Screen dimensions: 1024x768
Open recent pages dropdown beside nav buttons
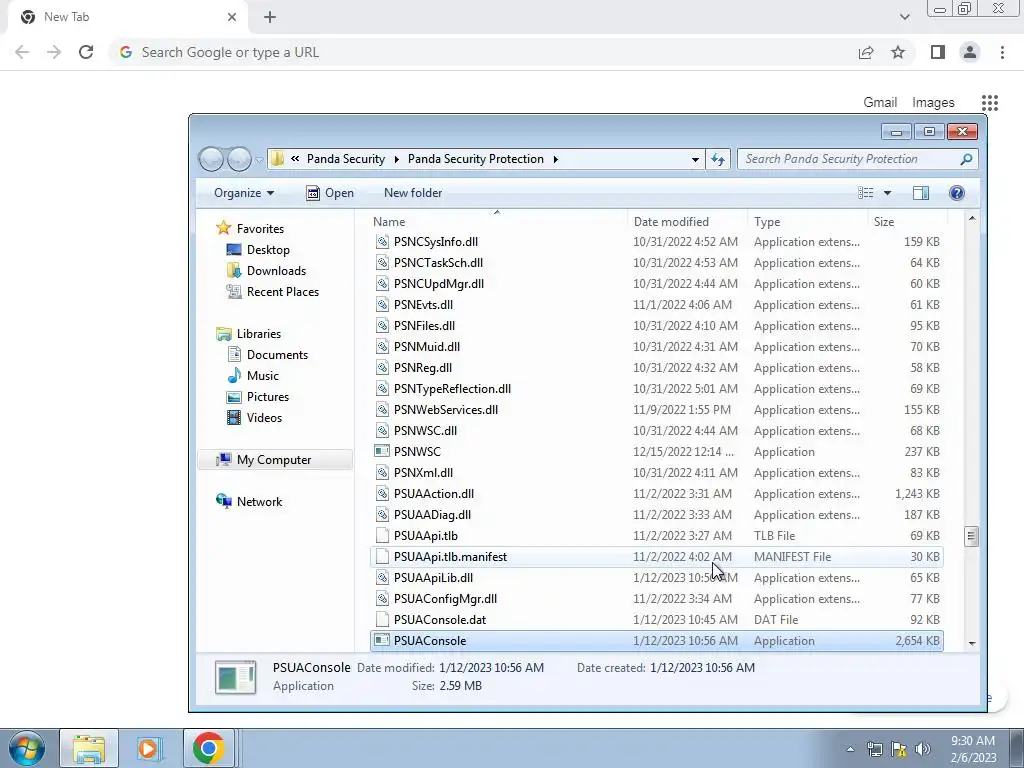point(259,159)
